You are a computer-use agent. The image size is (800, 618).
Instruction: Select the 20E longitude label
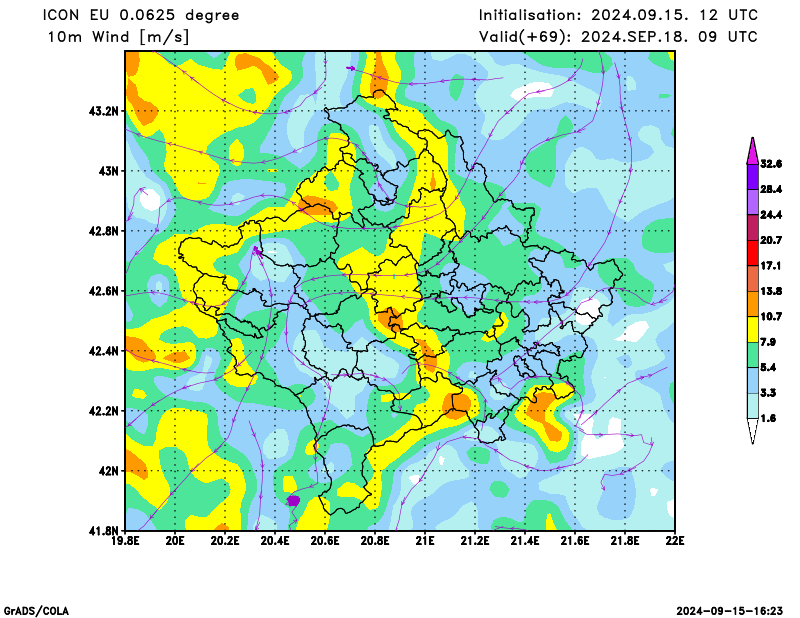(175, 540)
